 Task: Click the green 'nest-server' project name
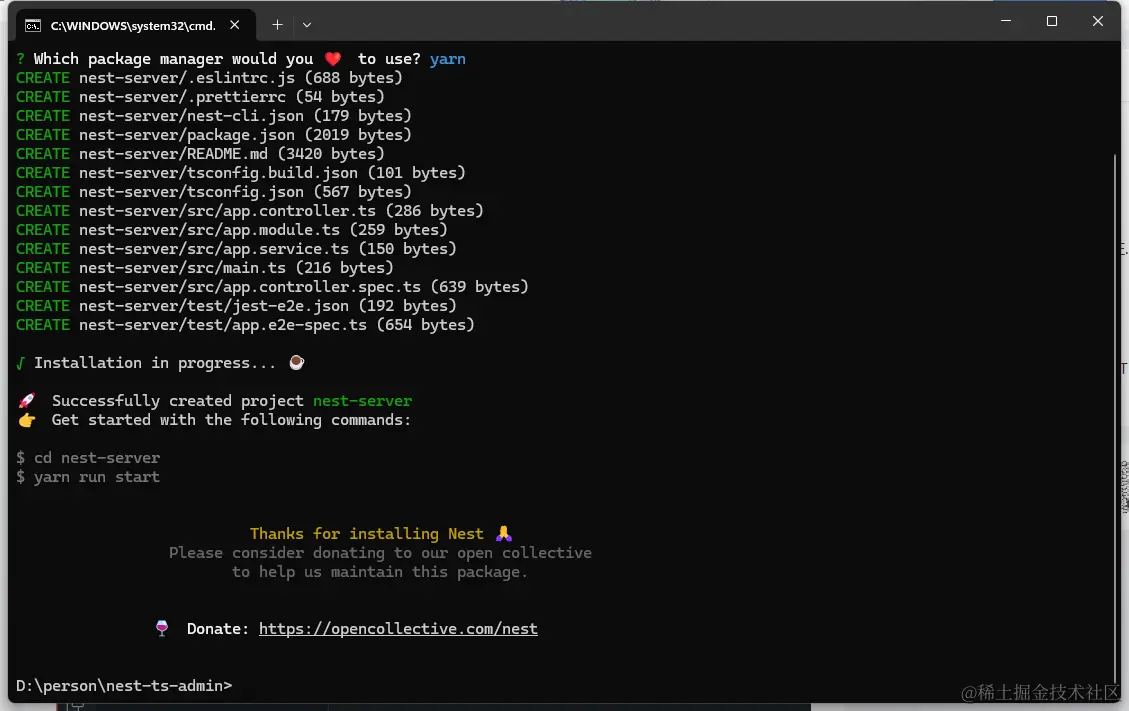(362, 401)
